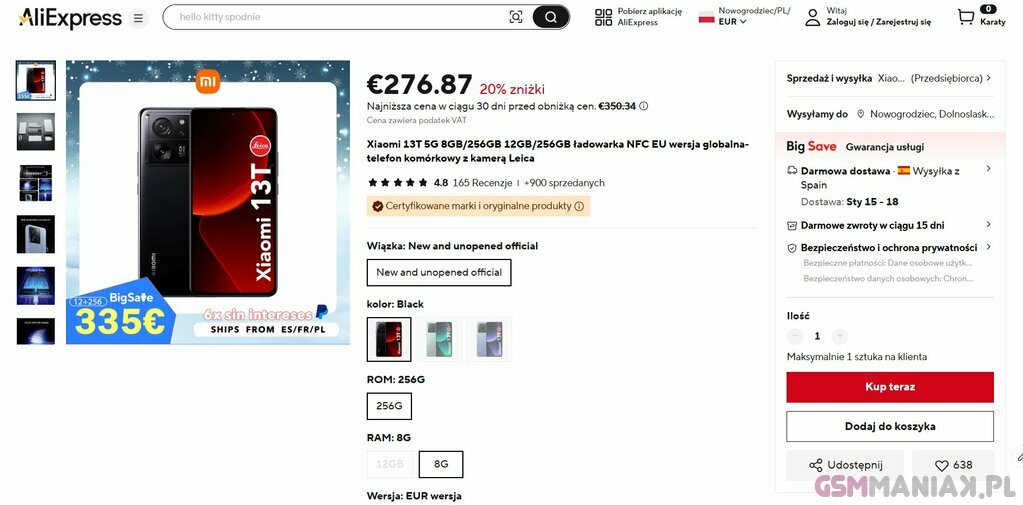
Task: Click the black search magnifier button
Action: (x=551, y=18)
